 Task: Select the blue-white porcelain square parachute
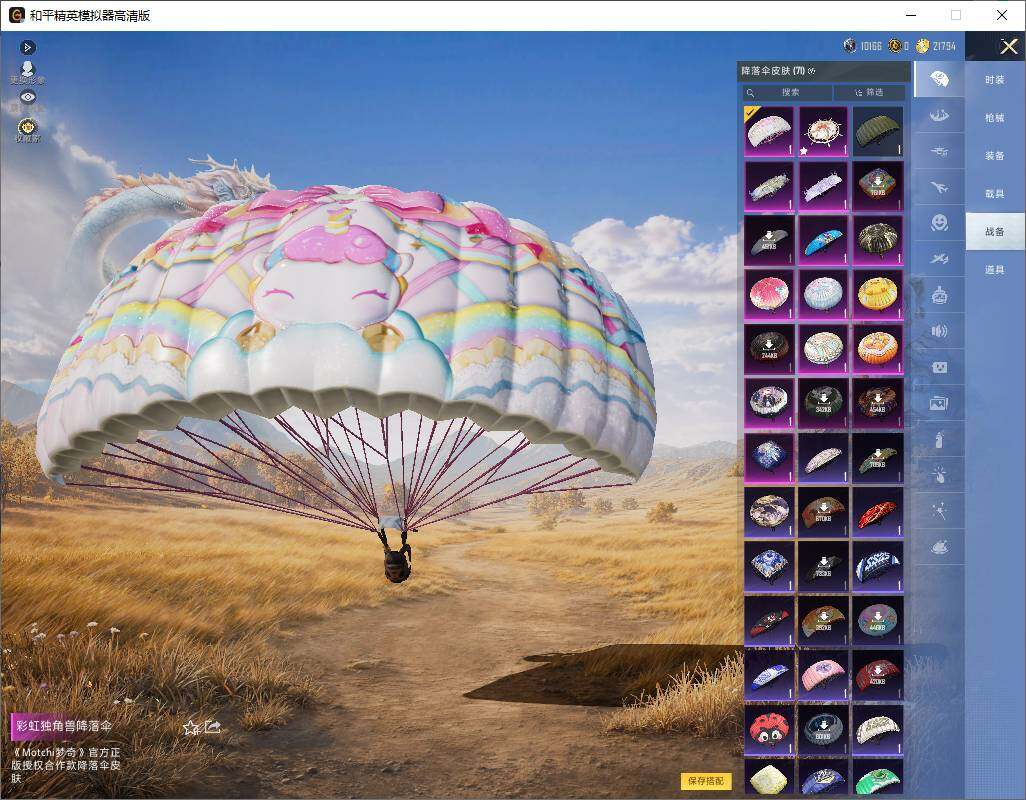(x=769, y=566)
